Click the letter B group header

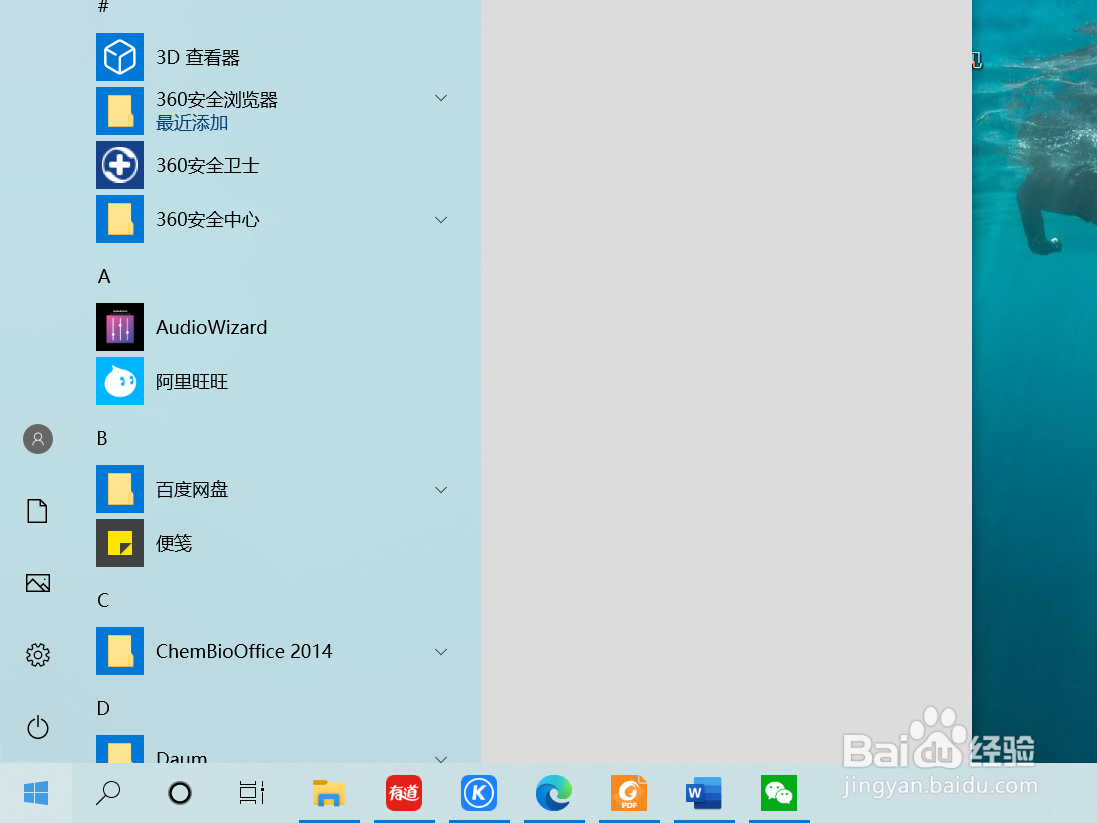point(102,438)
